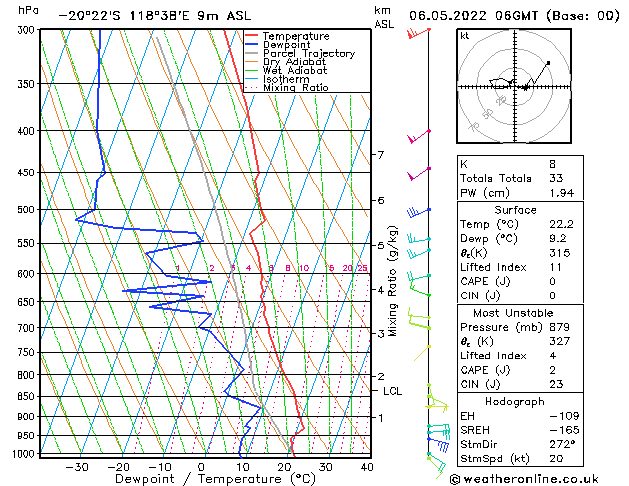Click the K index value 8
The image size is (629, 486).
coord(553,164)
